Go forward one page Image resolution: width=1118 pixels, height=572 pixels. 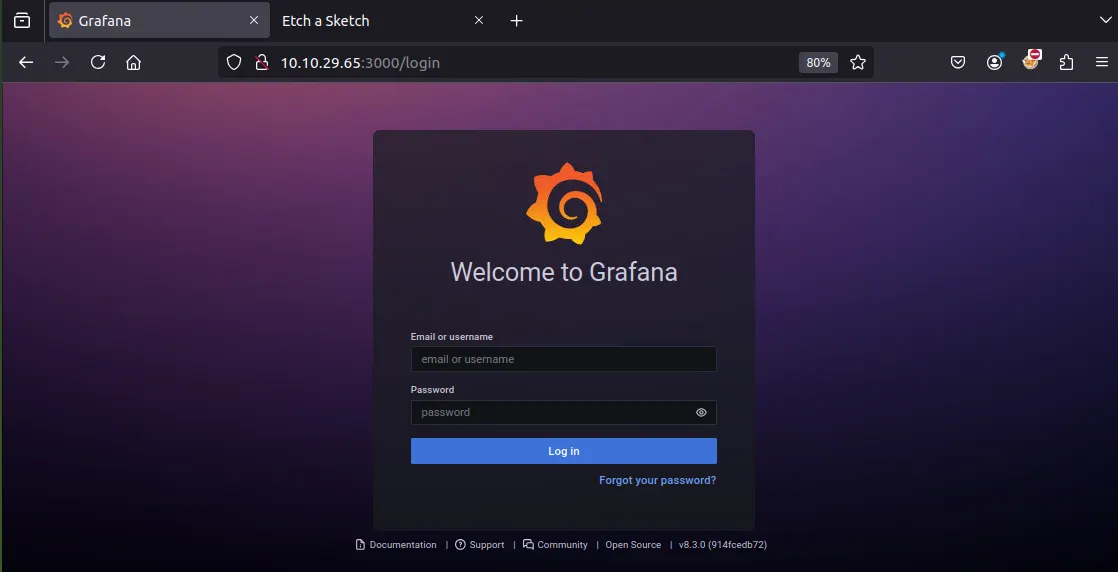point(62,62)
